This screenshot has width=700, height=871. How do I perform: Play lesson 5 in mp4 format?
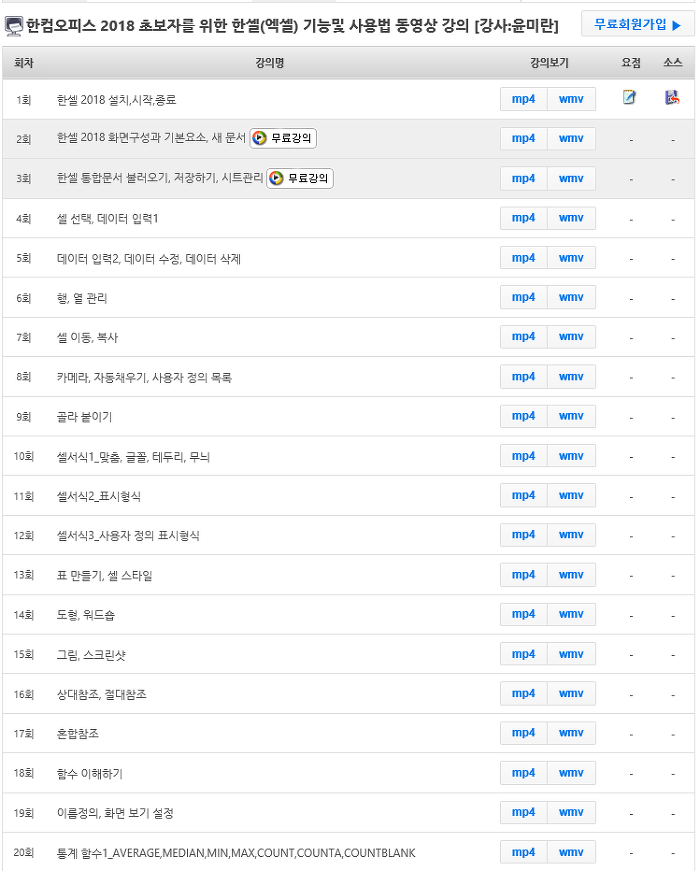(x=523, y=258)
